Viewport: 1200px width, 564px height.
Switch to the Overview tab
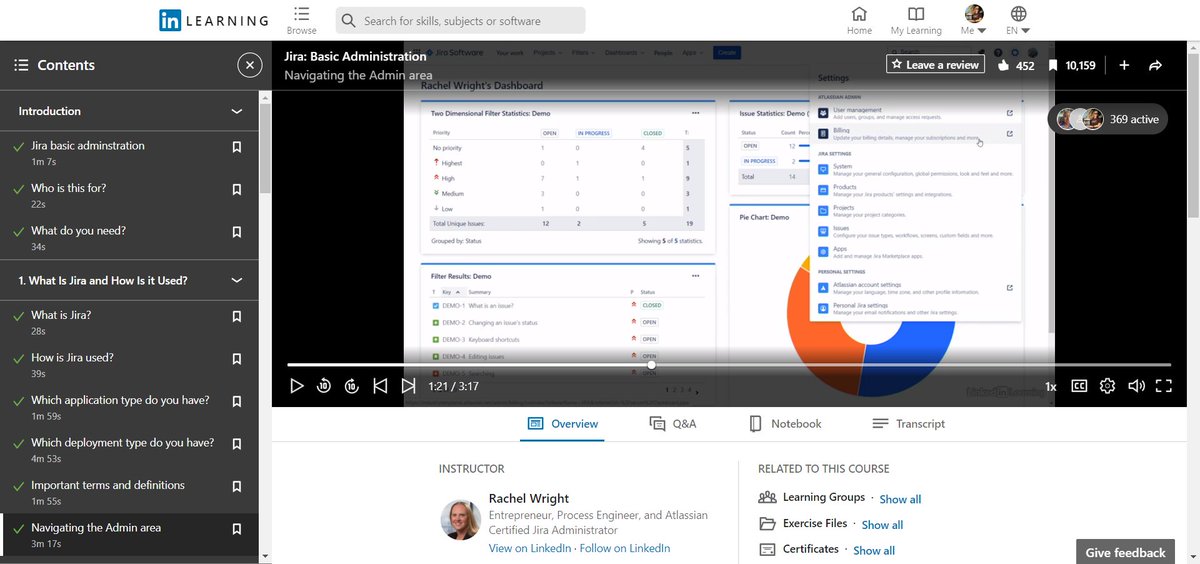pyautogui.click(x=562, y=424)
